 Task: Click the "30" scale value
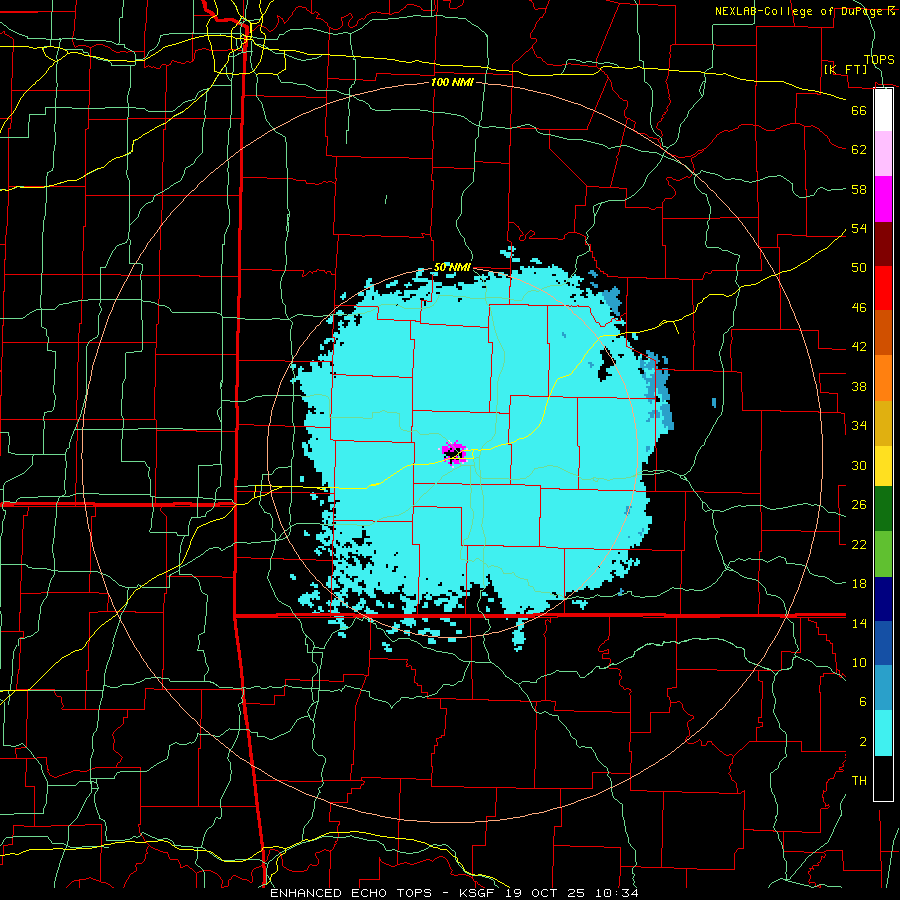859,465
